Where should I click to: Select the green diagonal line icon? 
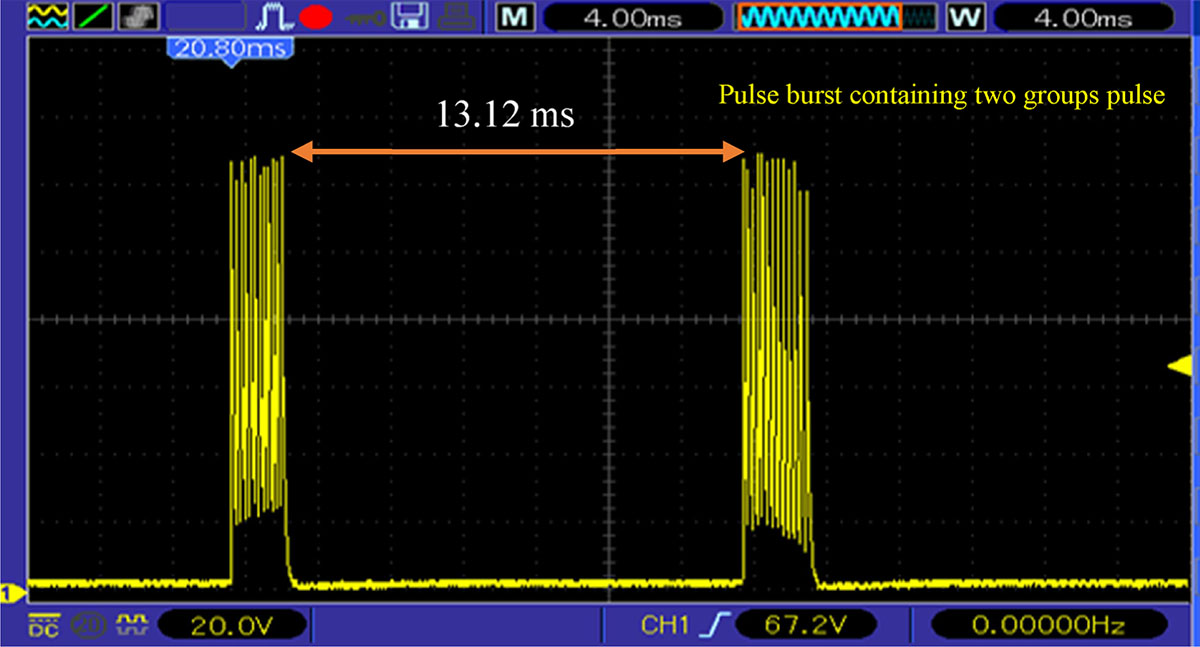click(x=94, y=17)
